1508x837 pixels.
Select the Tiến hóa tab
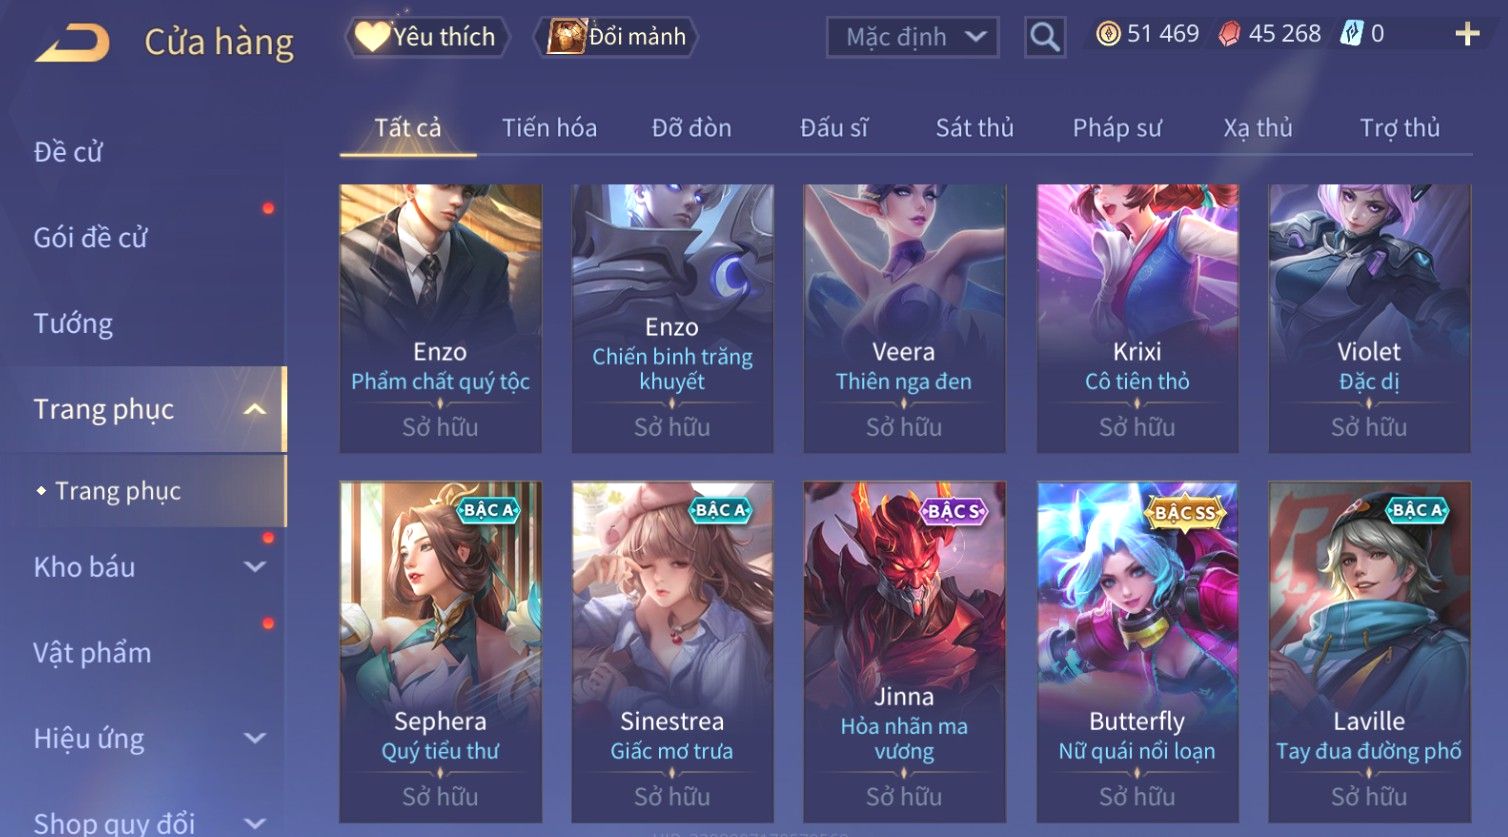pyautogui.click(x=549, y=128)
